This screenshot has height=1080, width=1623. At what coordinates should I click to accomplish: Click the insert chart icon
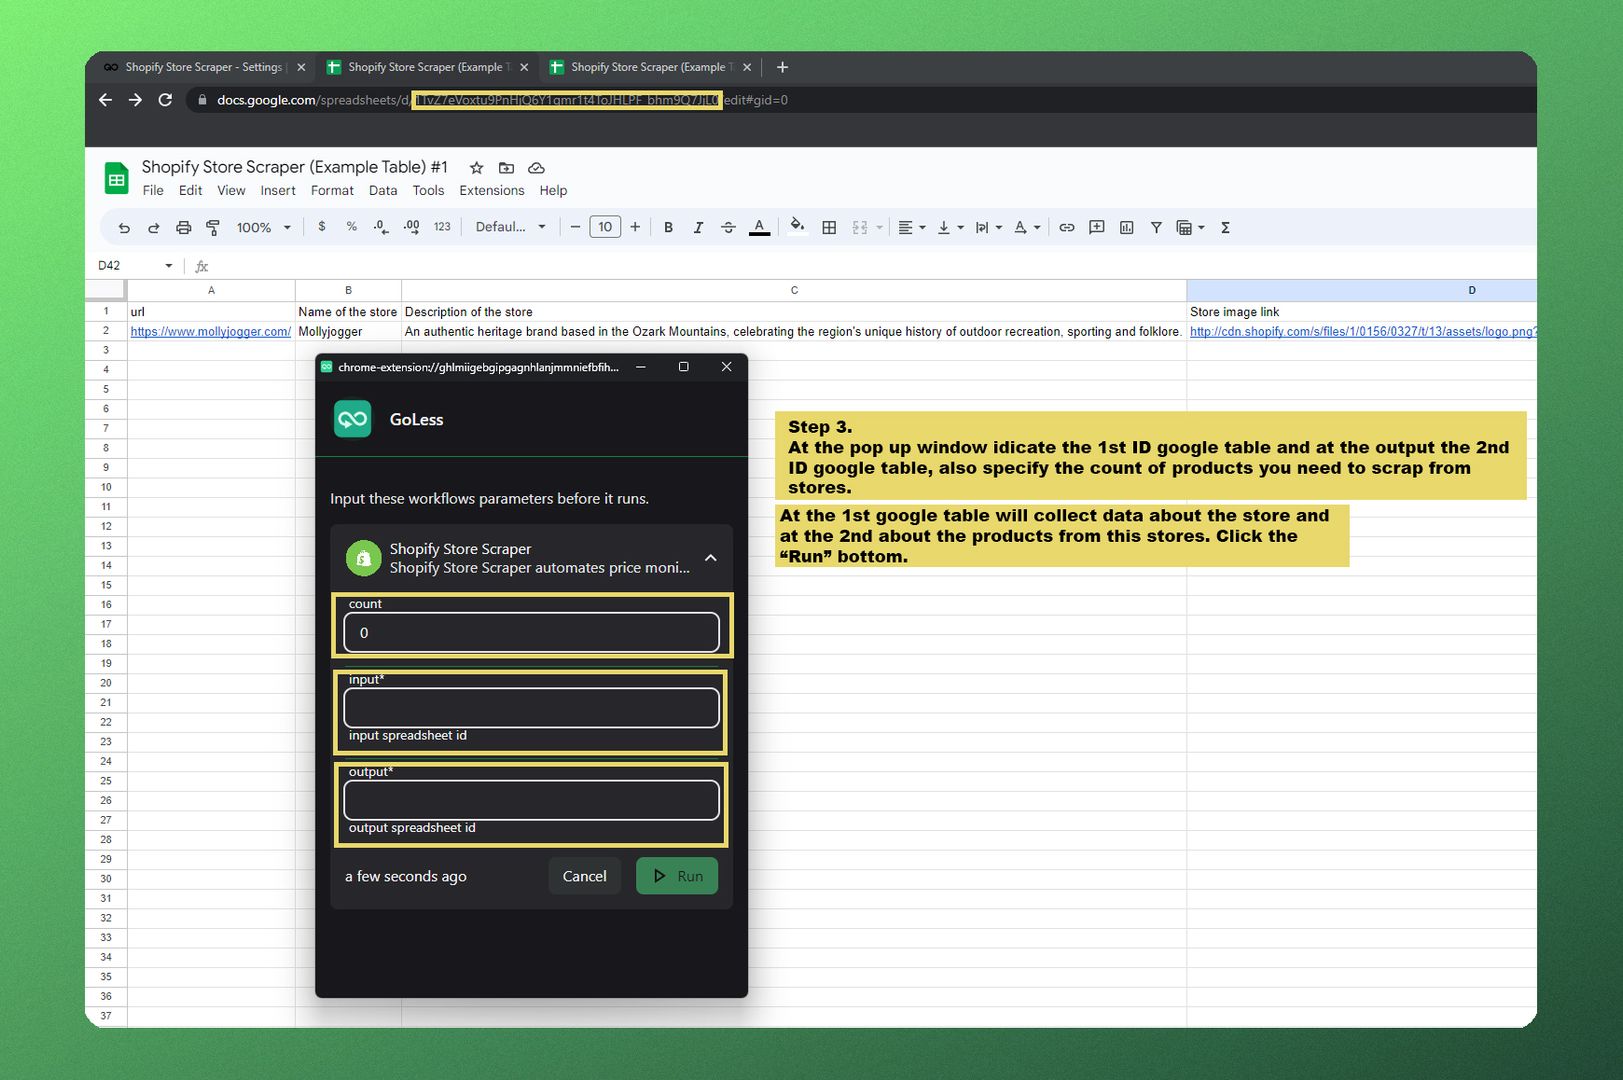coord(1127,228)
